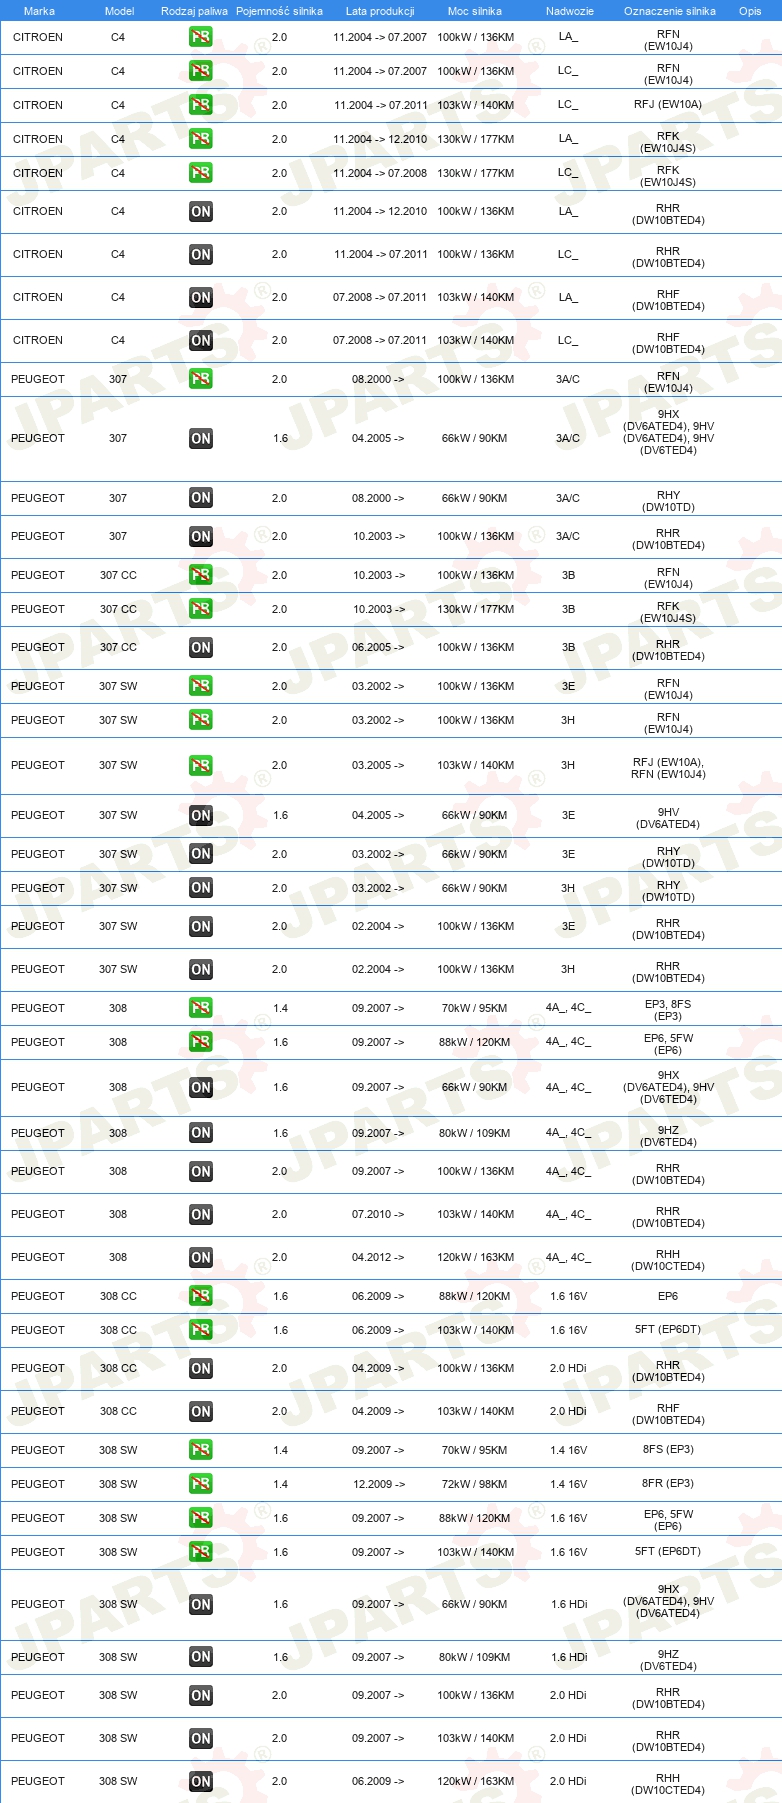Click ON icon in Citroen C4 07.2008 LA_ RHF row
782x1803 pixels.
pos(201,297)
